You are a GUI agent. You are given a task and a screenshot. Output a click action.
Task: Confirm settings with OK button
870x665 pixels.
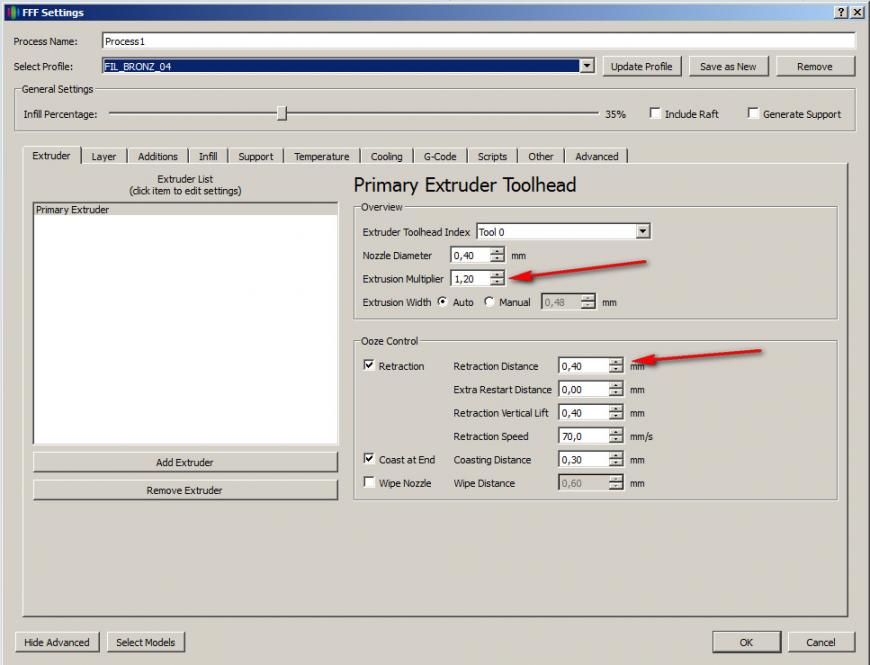(746, 642)
